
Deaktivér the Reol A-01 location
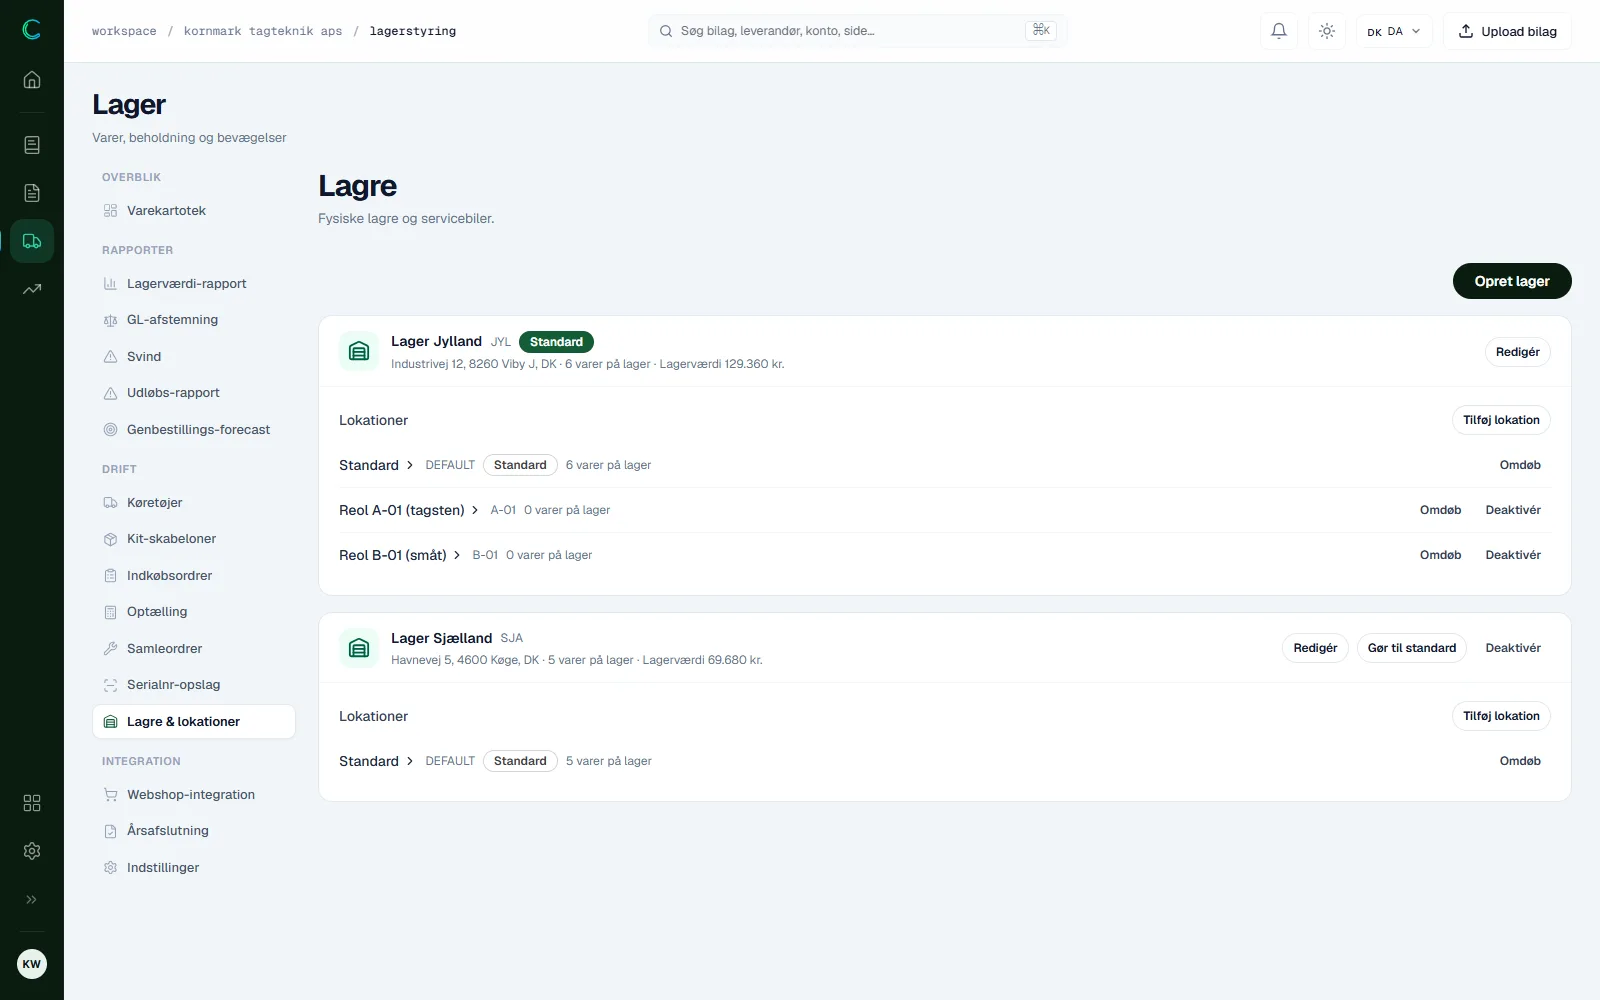tap(1512, 510)
